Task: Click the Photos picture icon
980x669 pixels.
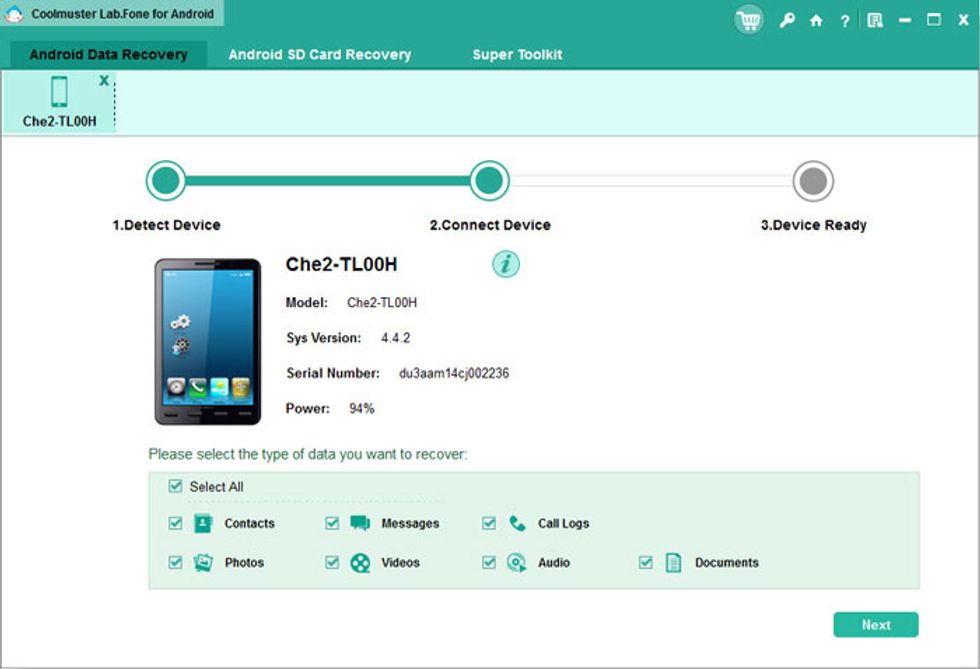Action: click(203, 562)
